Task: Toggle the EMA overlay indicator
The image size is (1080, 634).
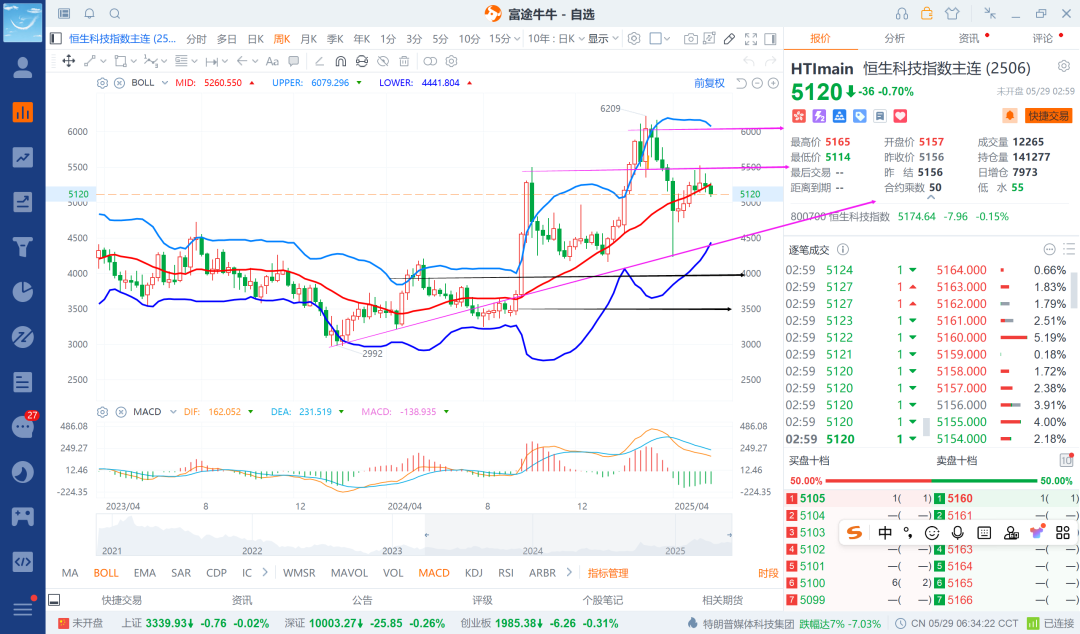Action: 145,573
